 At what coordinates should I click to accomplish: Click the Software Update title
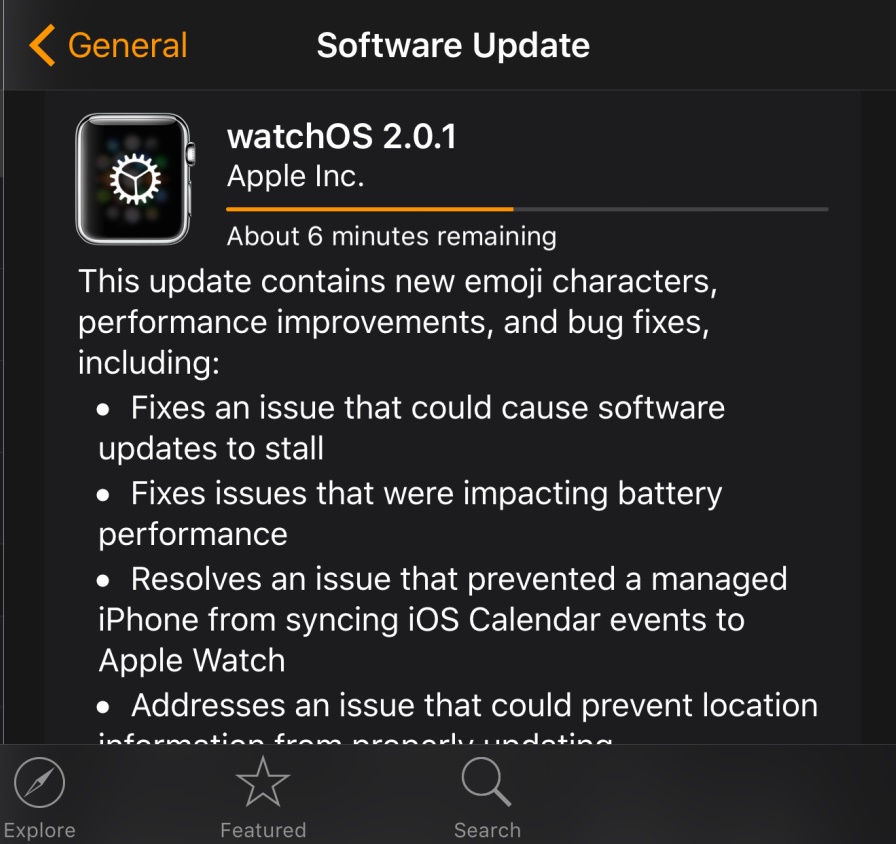[x=453, y=45]
